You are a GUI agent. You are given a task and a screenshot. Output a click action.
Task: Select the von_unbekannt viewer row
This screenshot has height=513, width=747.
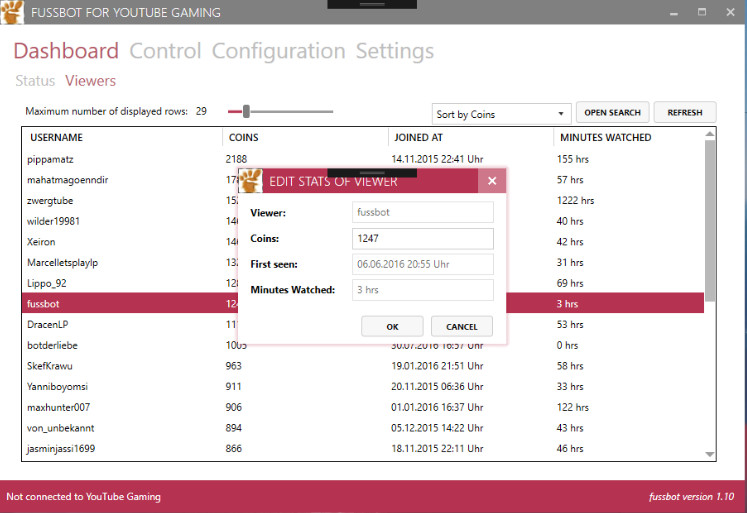pos(363,428)
